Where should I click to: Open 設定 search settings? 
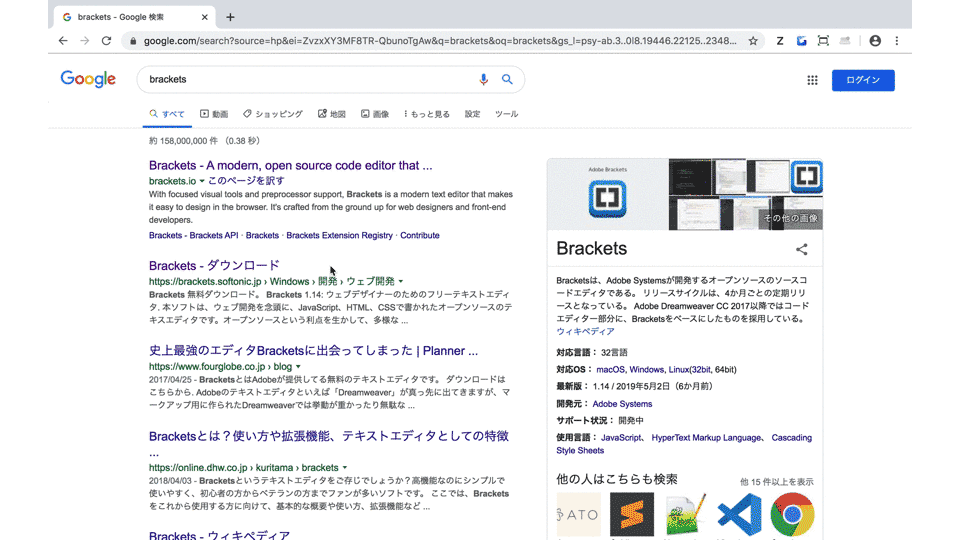472,114
